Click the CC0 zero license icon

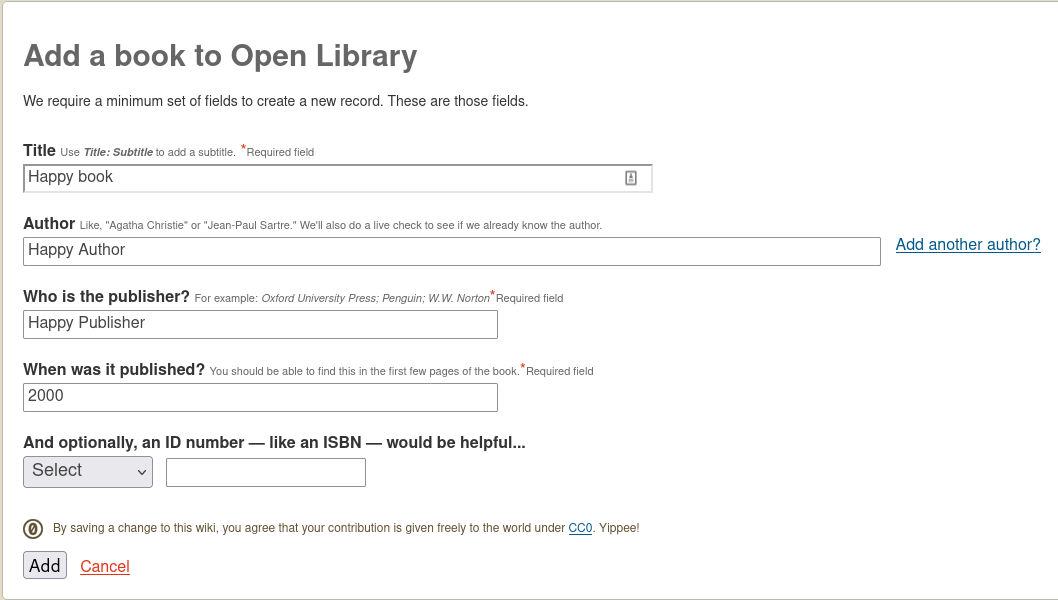pos(33,528)
